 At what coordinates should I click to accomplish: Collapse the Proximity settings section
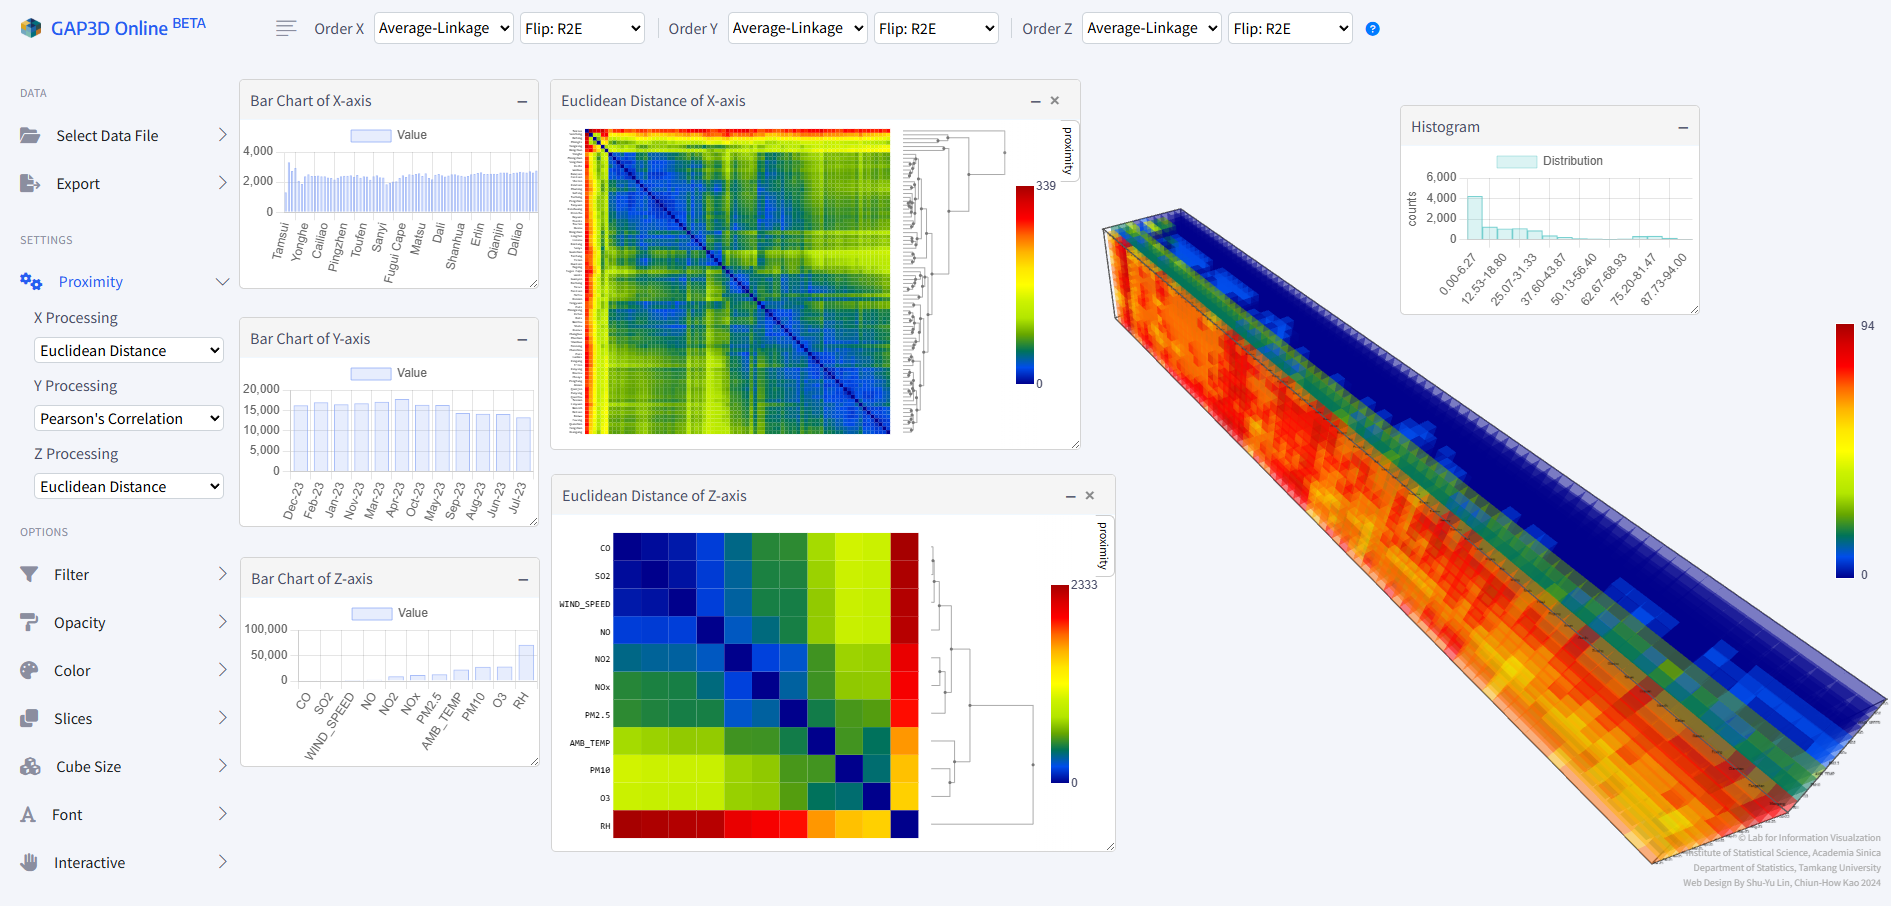coord(222,282)
